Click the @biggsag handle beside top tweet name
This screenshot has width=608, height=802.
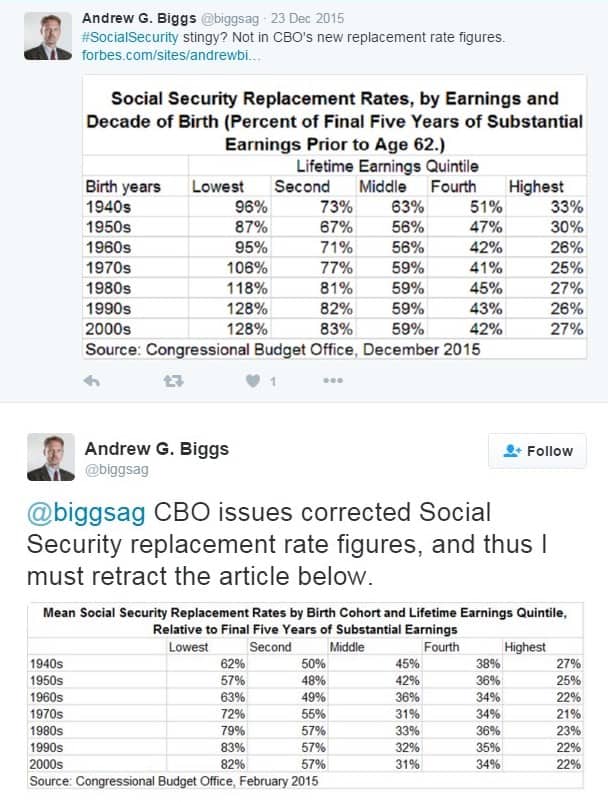pos(230,19)
